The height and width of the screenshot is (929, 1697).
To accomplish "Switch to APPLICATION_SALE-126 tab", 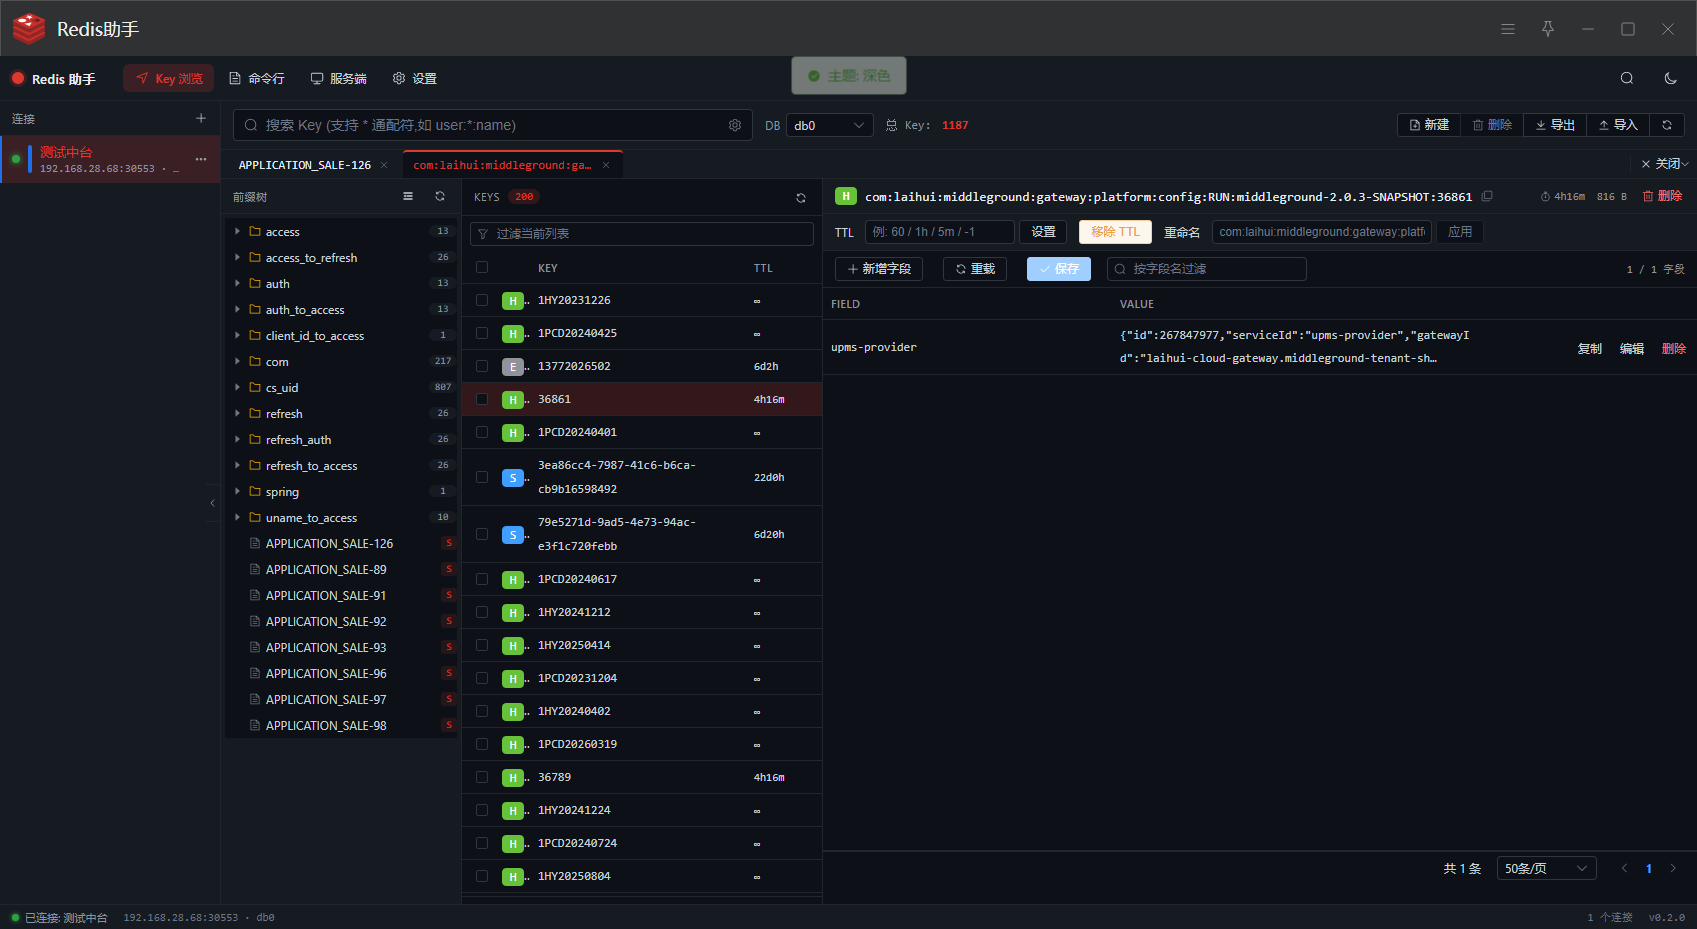I will 305,165.
